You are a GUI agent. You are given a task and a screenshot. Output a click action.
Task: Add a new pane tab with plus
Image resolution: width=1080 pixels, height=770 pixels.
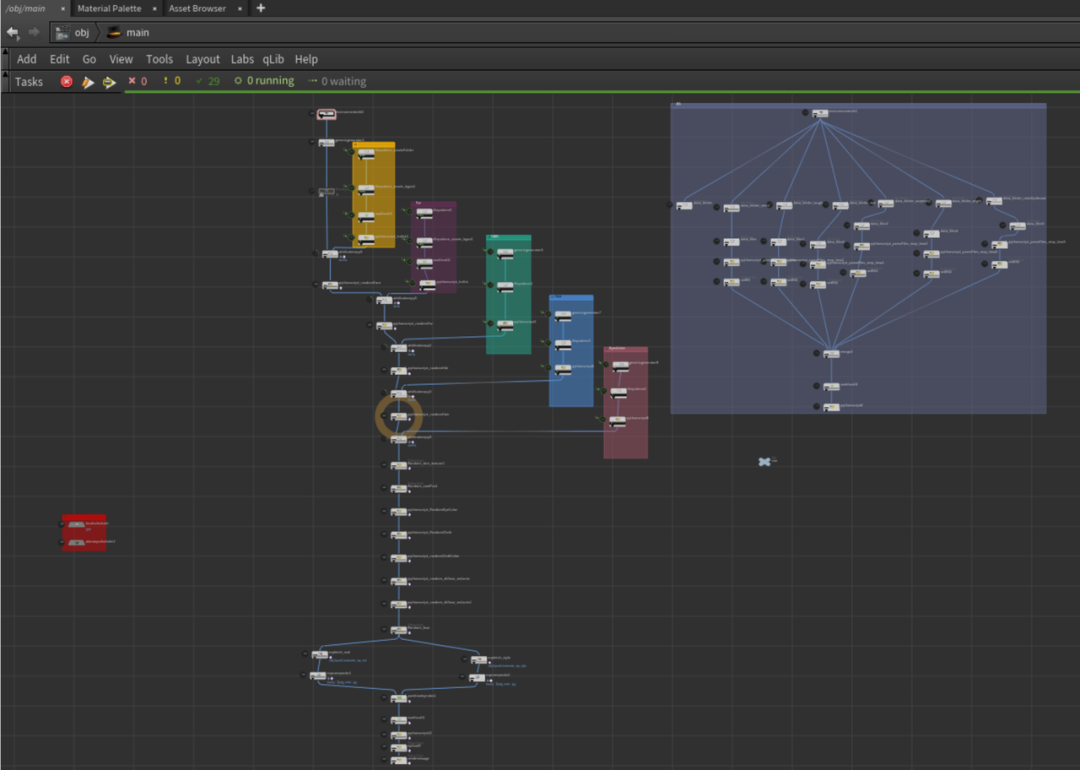(x=261, y=8)
